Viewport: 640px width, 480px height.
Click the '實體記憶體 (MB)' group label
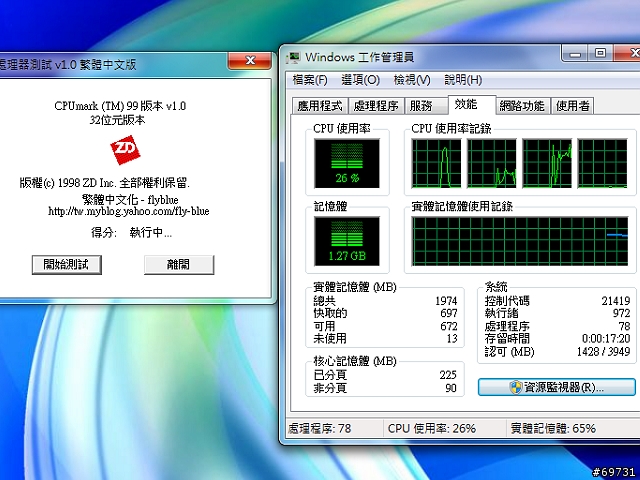coord(355,287)
